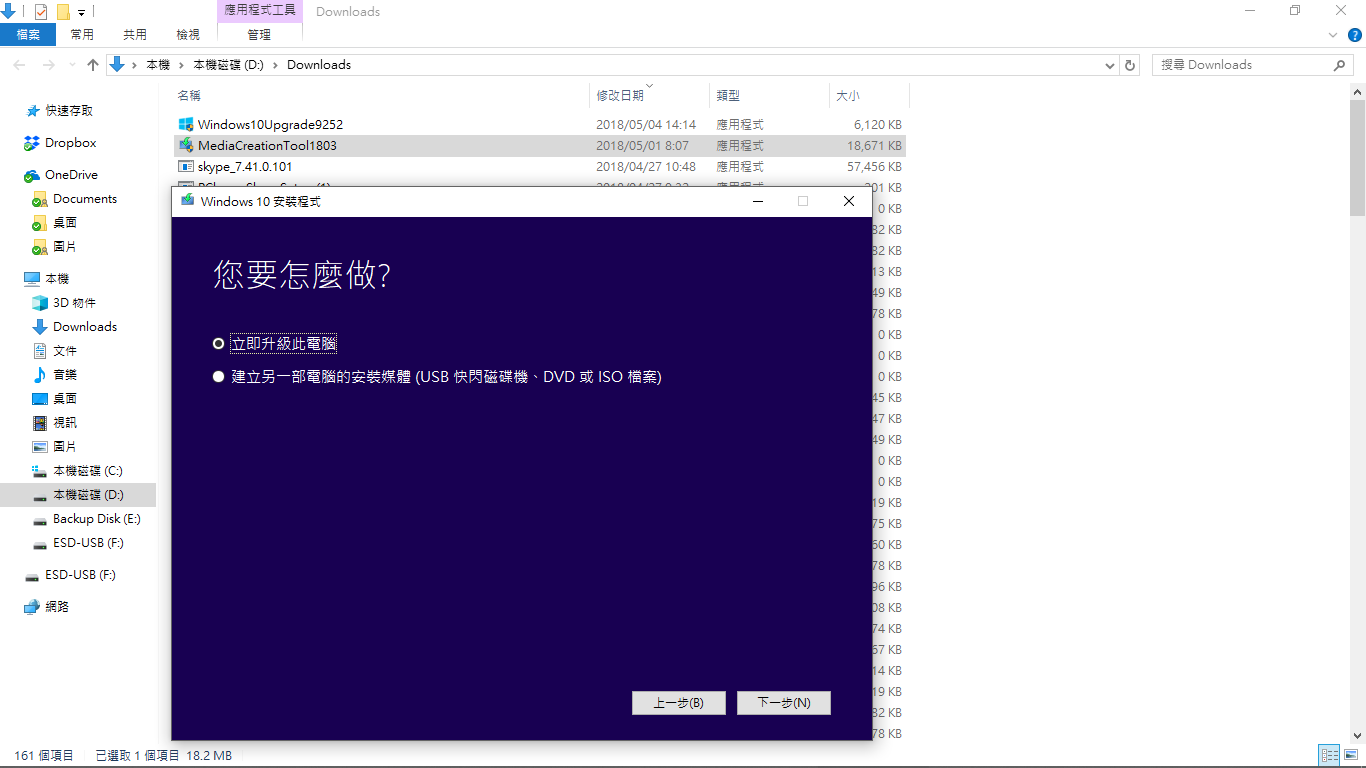Click the properties icon in quick access toolbar
This screenshot has width=1366, height=768.
pyautogui.click(x=40, y=12)
